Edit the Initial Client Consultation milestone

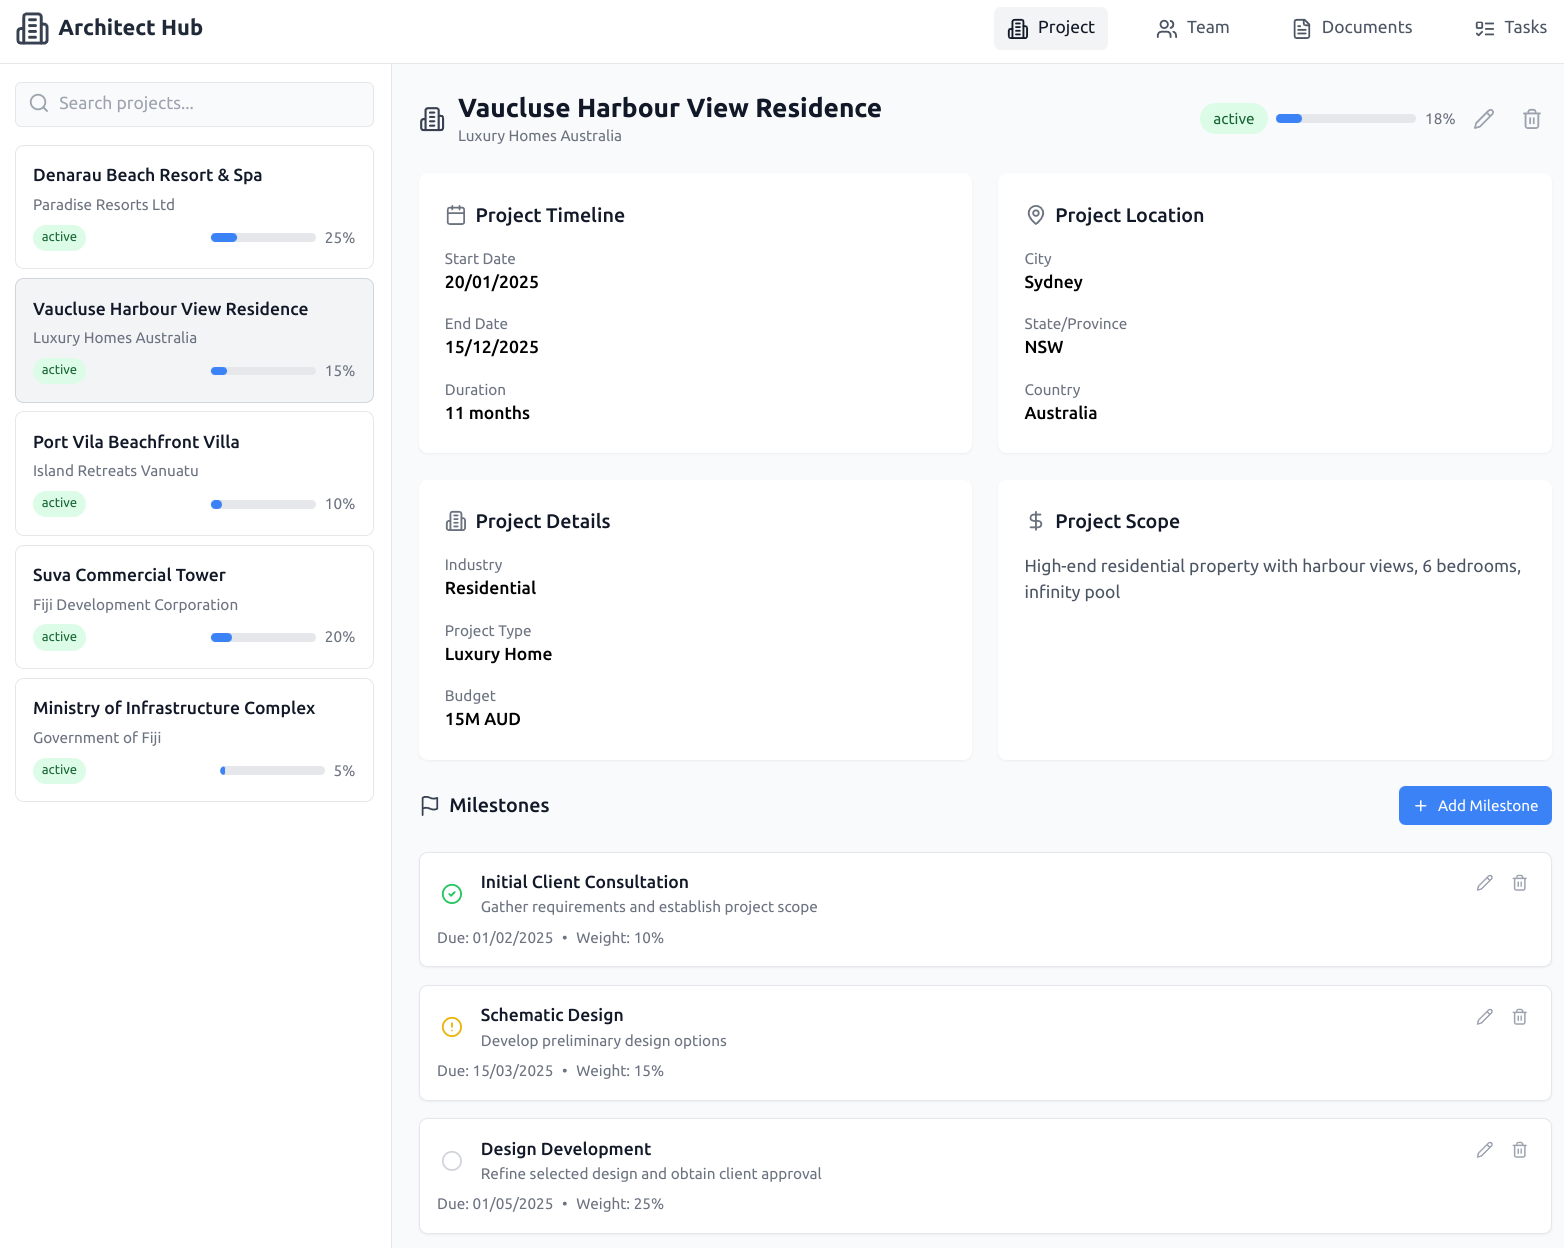tap(1484, 883)
